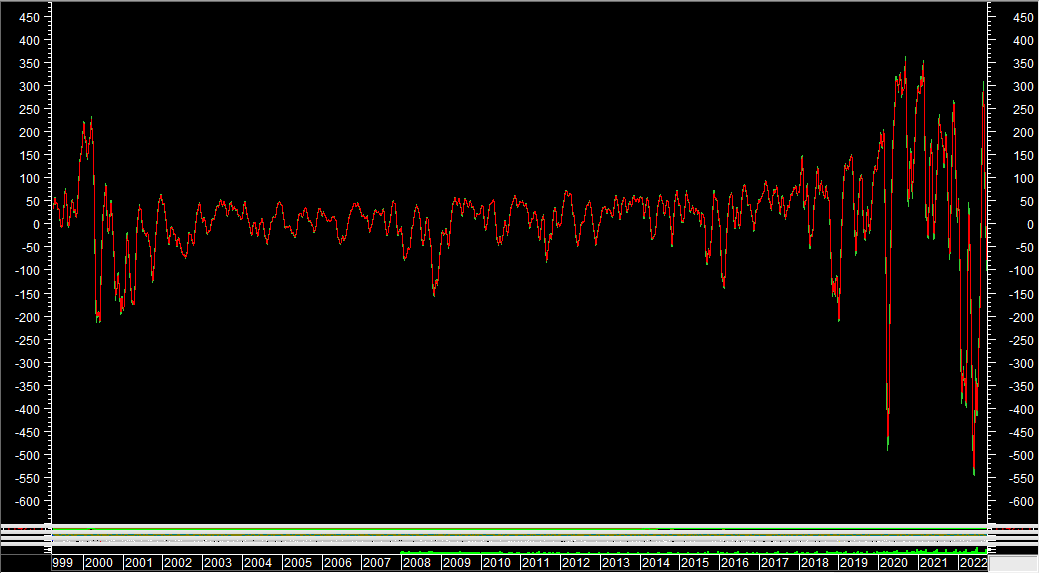This screenshot has height=573, width=1039.
Task: Click the gray box right of 2022 label
Action: point(1013,563)
